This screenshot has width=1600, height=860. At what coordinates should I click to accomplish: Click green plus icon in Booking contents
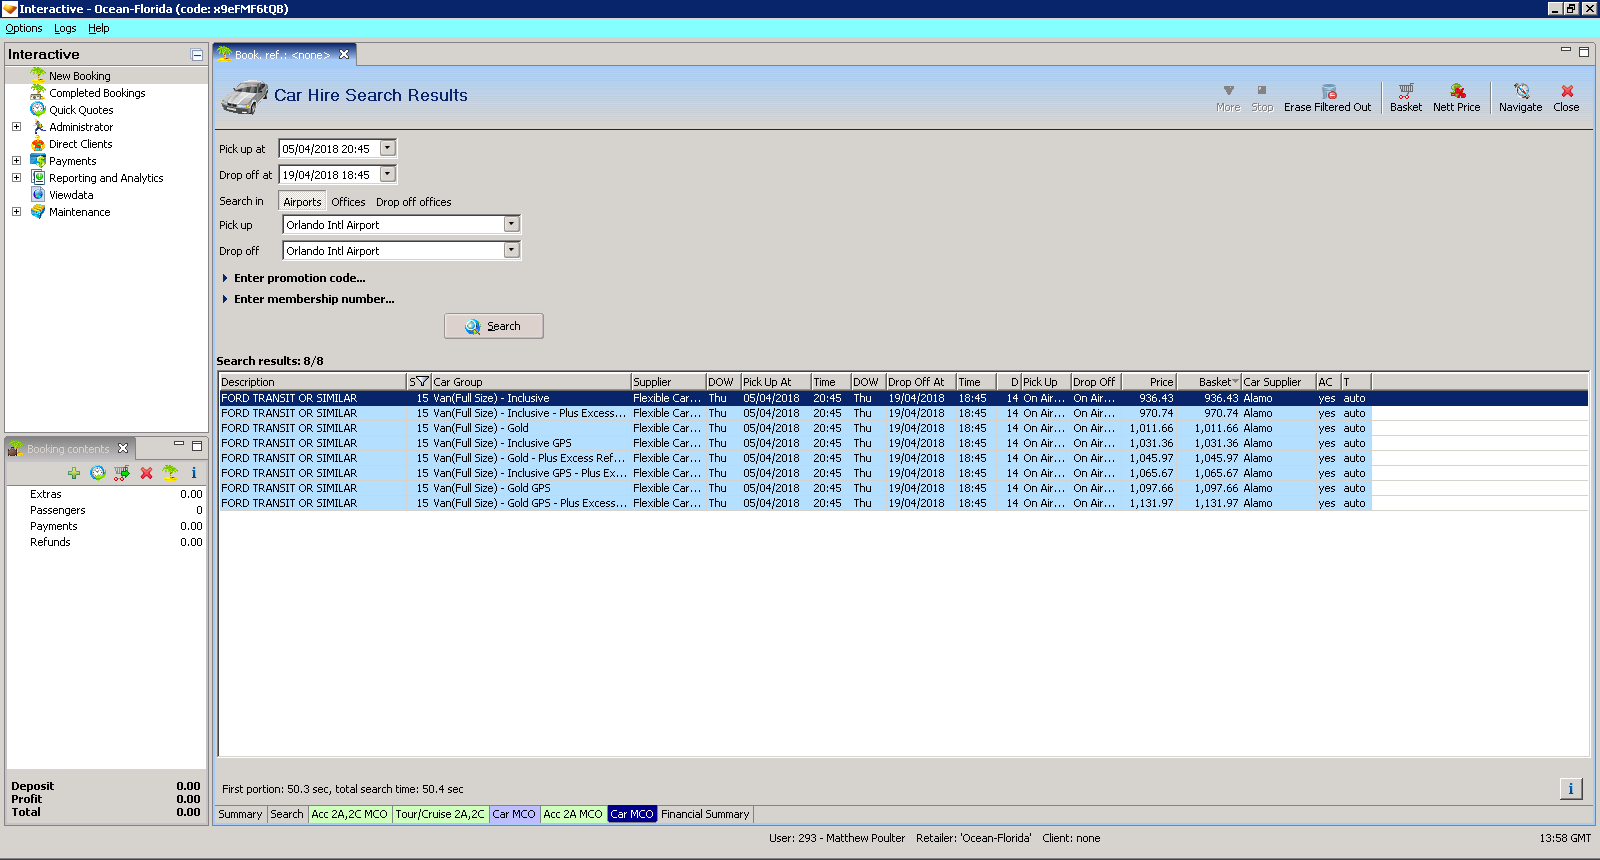[x=74, y=473]
